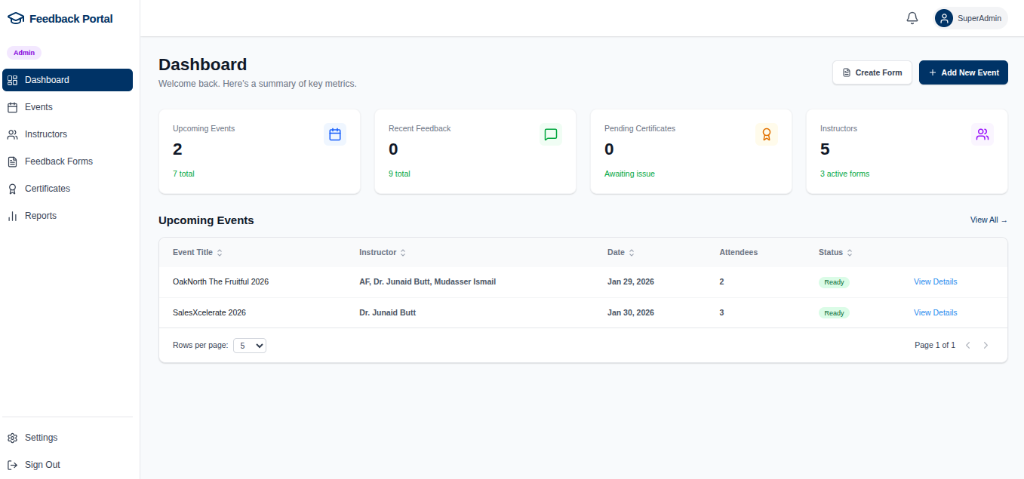
Task: Click the 'Page 1 of 1' indicator
Action: pos(935,345)
